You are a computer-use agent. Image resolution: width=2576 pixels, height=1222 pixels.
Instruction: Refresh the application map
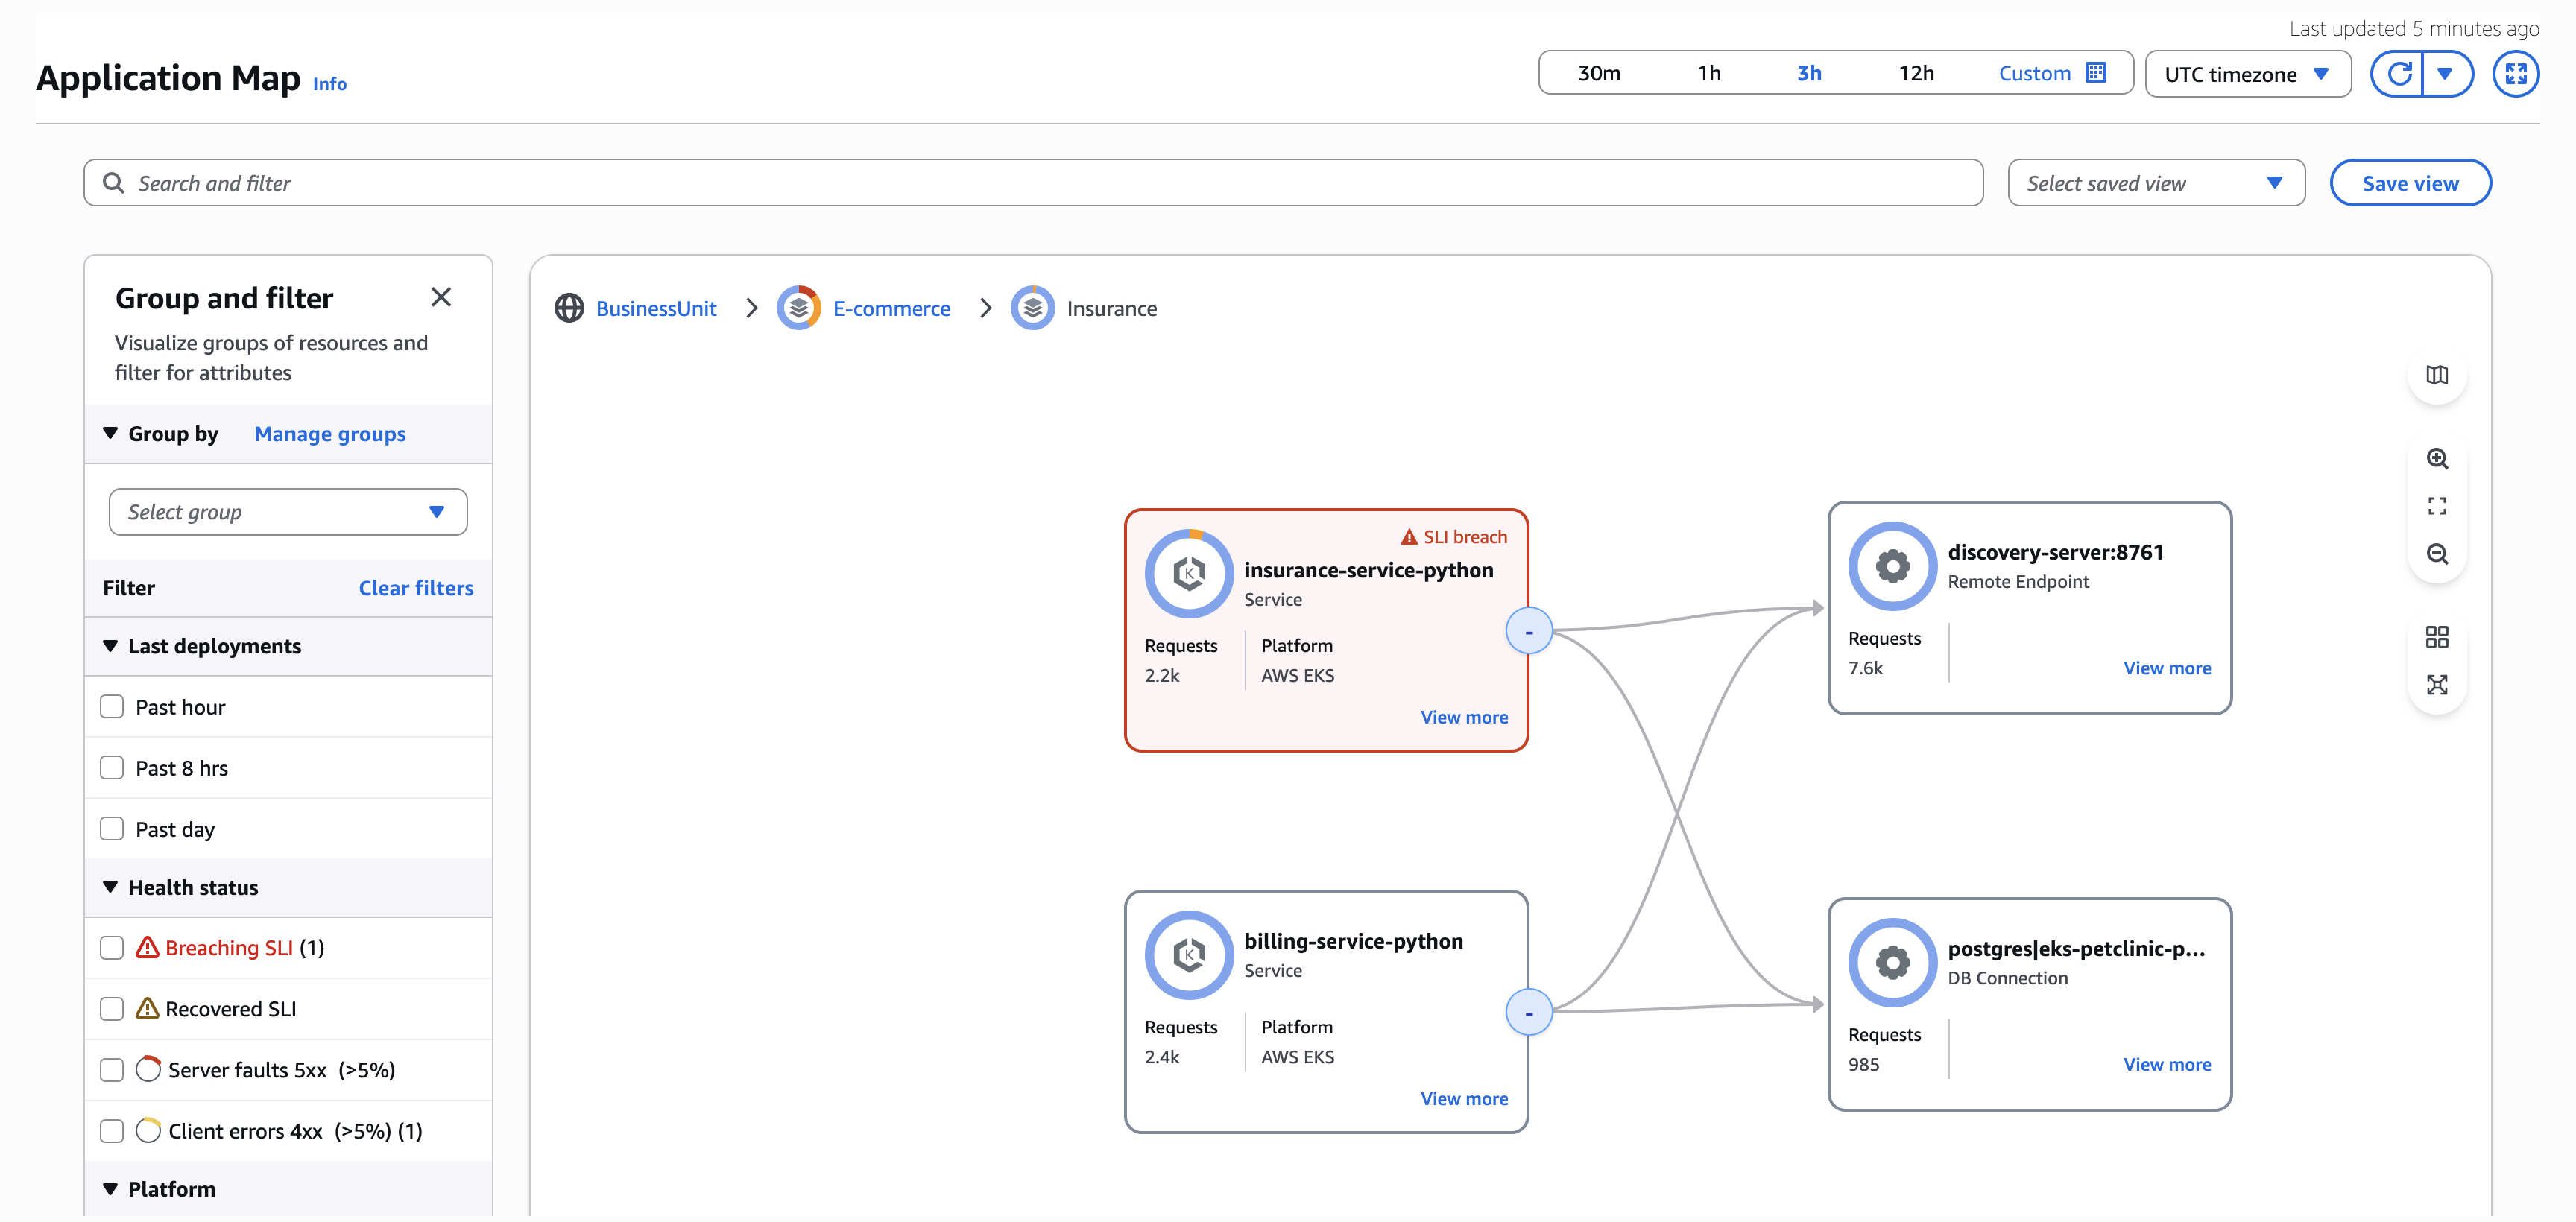click(x=2399, y=73)
